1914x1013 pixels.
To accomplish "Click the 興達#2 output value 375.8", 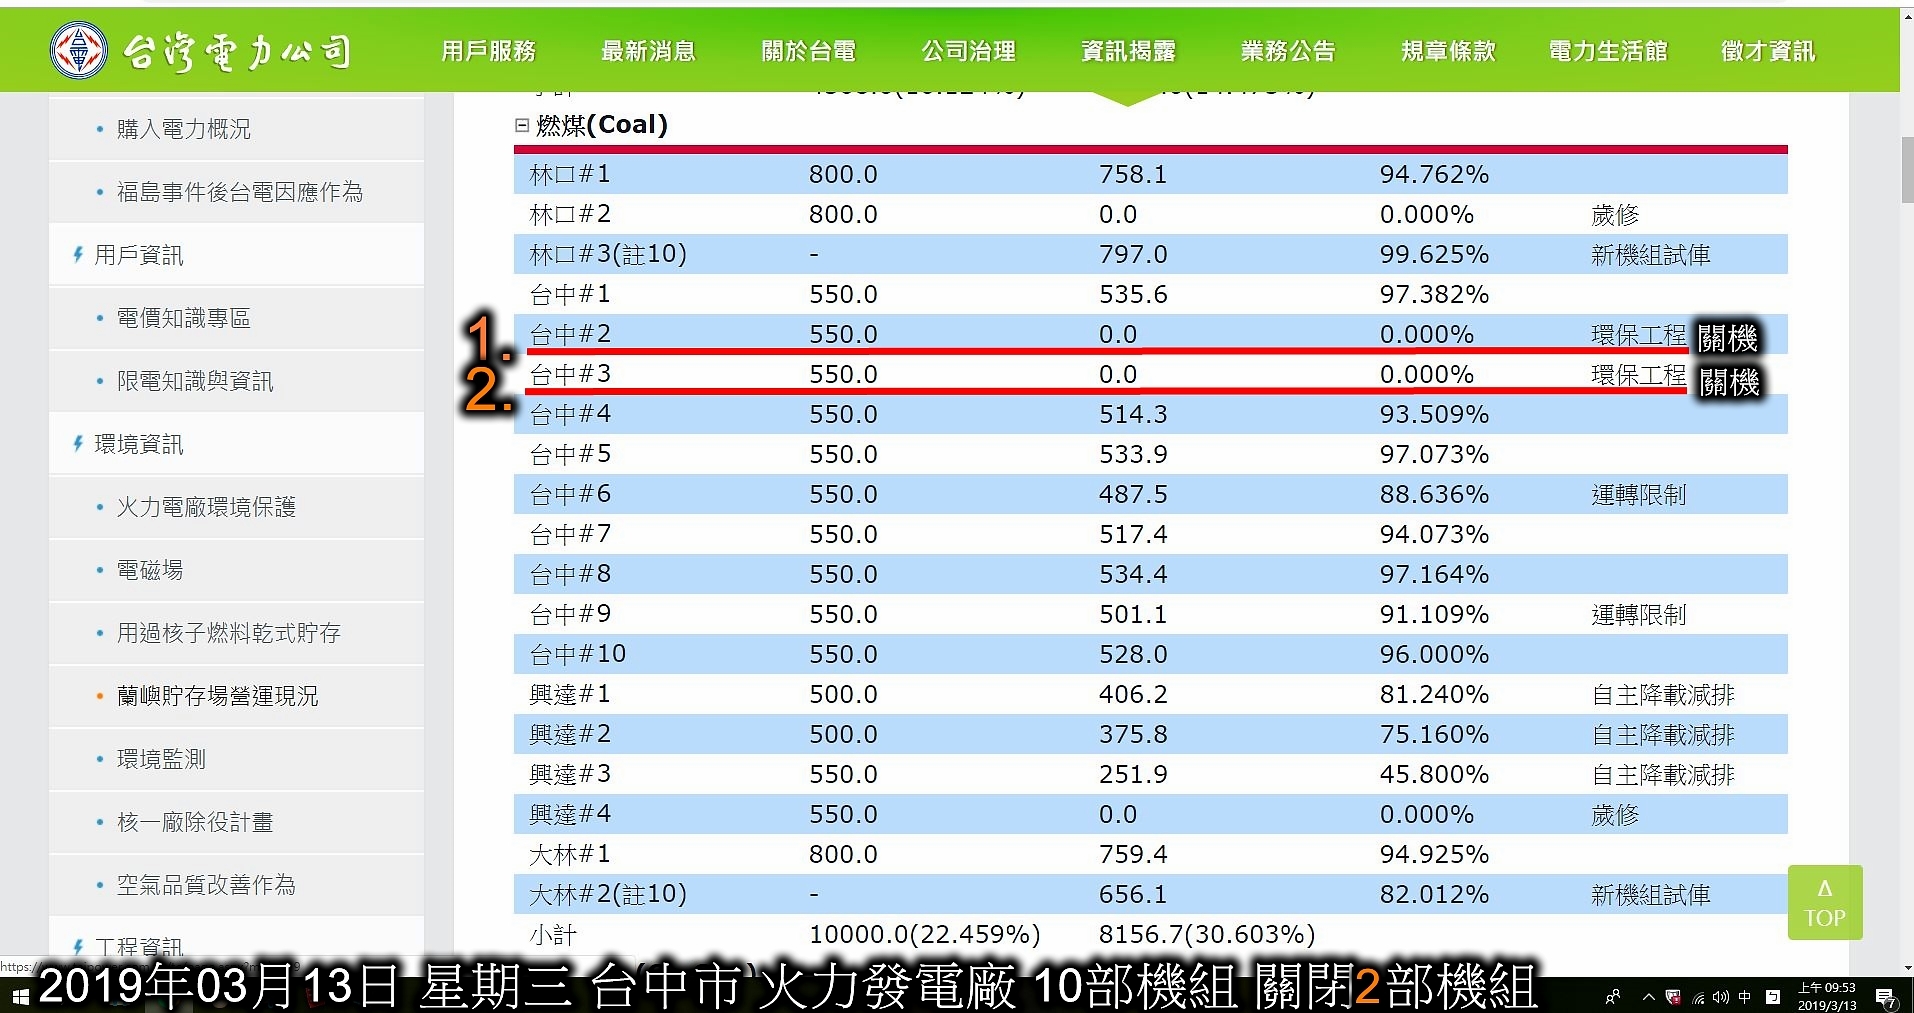I will point(1133,734).
